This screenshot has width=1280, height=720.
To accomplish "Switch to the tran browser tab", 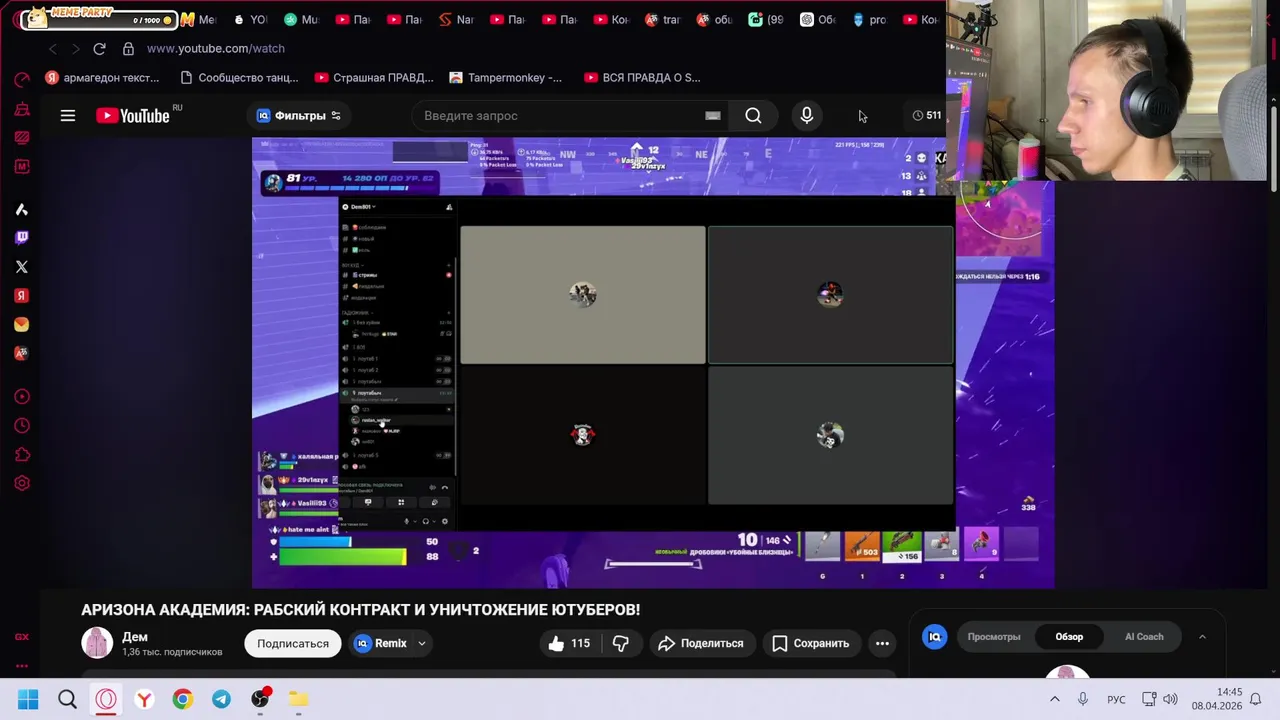I will [662, 19].
